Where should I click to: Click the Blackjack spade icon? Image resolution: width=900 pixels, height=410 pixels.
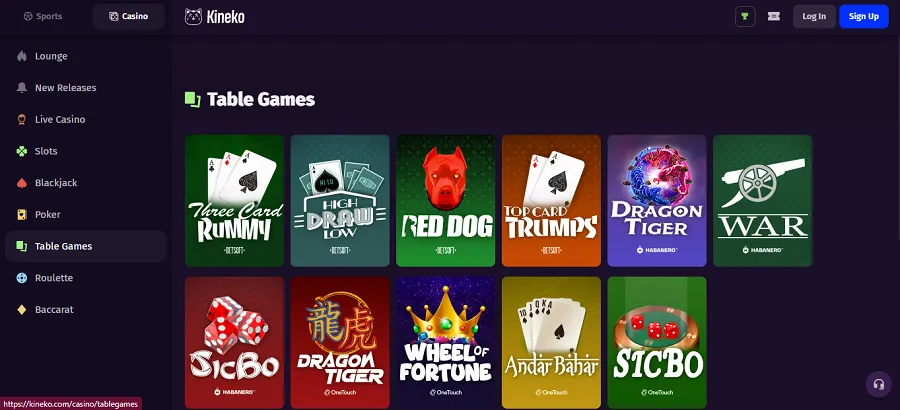point(22,183)
